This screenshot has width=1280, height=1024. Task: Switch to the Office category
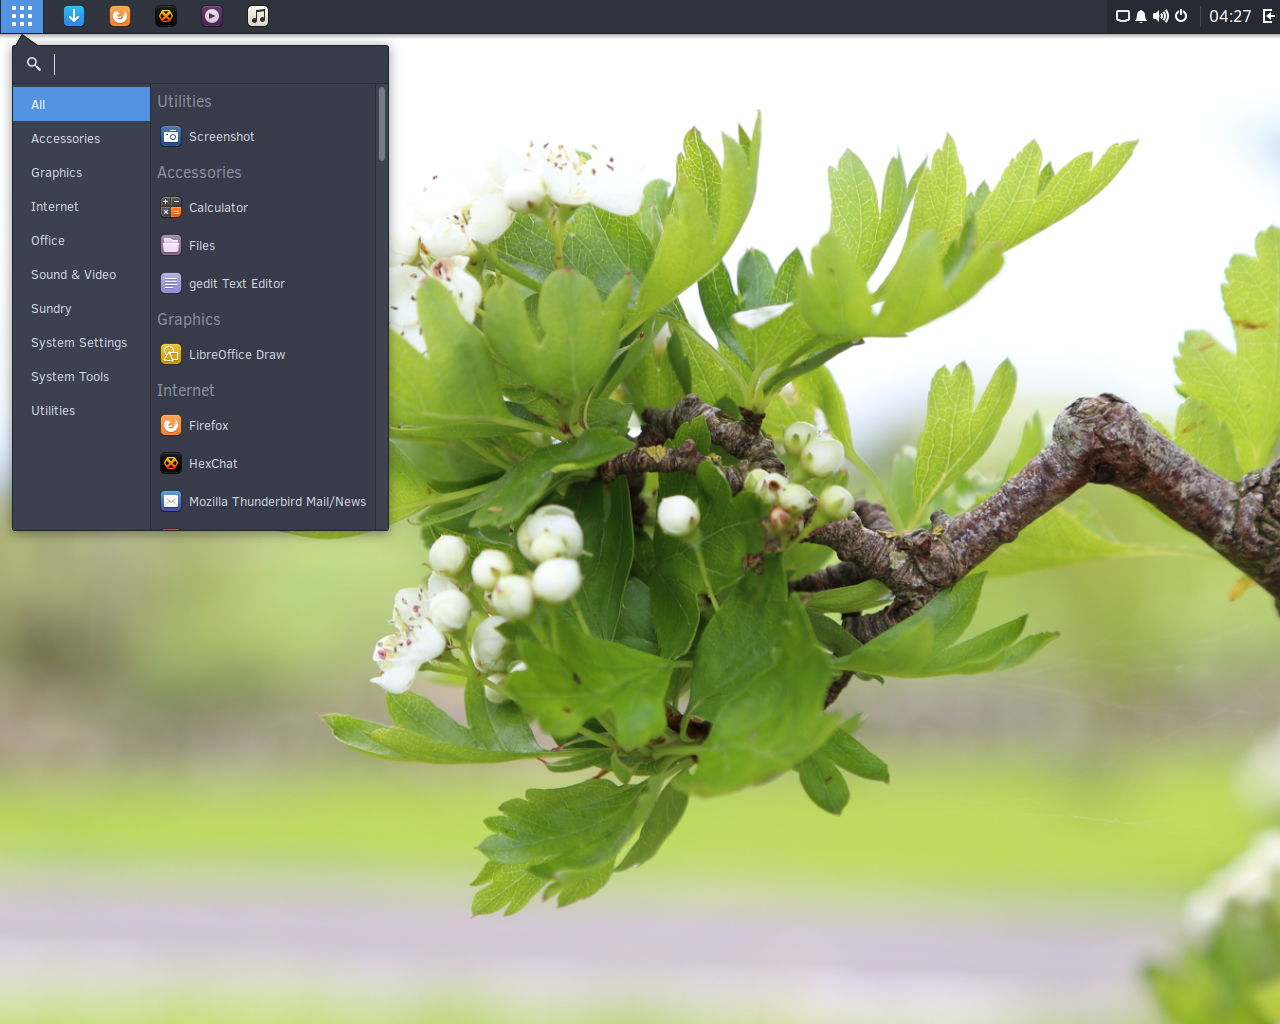pyautogui.click(x=81, y=241)
